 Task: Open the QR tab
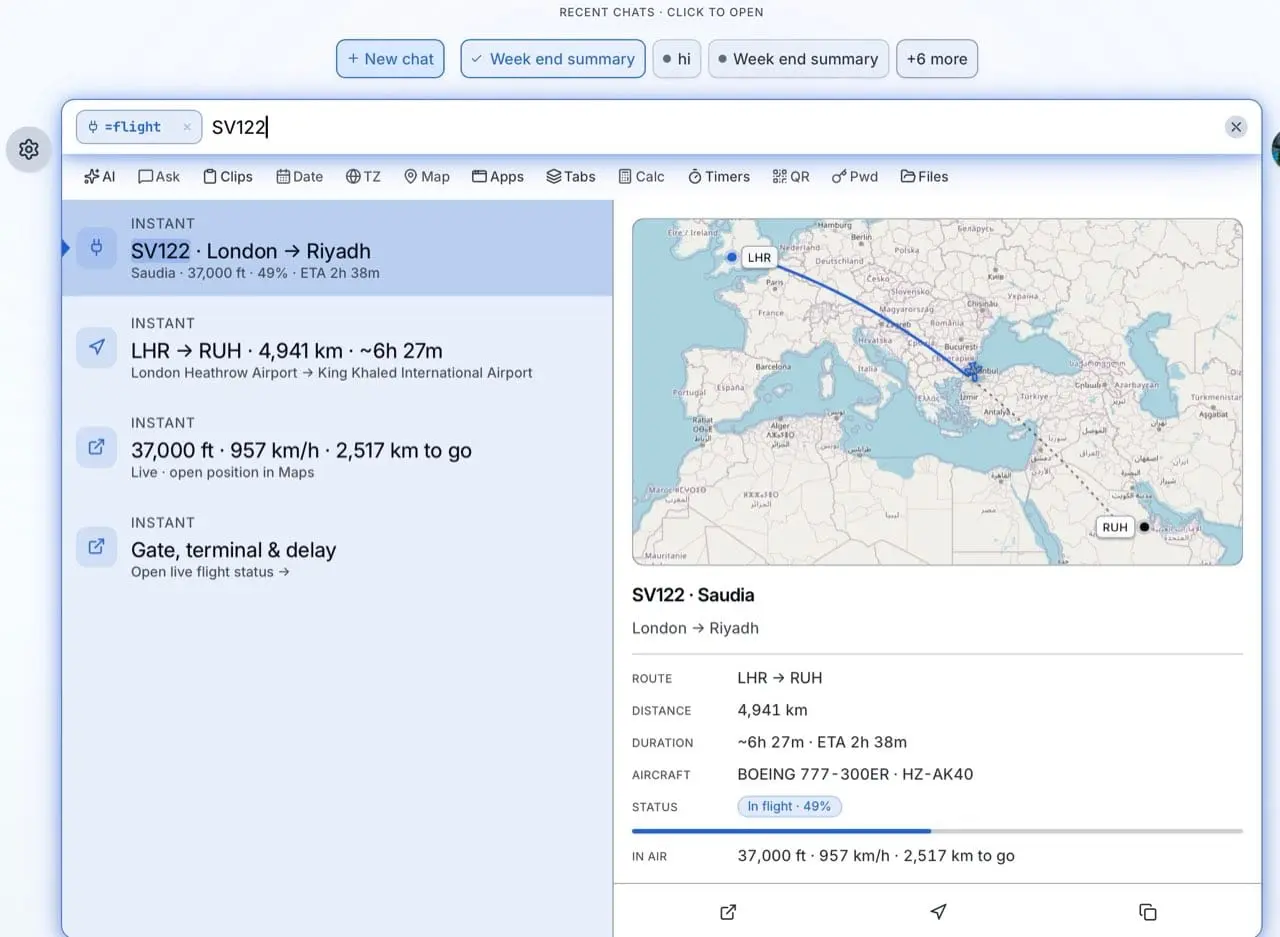point(791,176)
